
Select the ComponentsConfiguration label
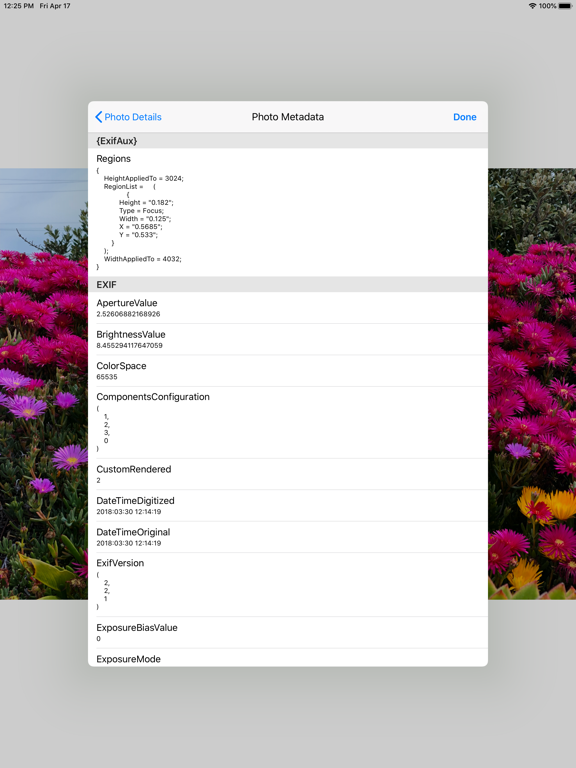click(x=153, y=397)
